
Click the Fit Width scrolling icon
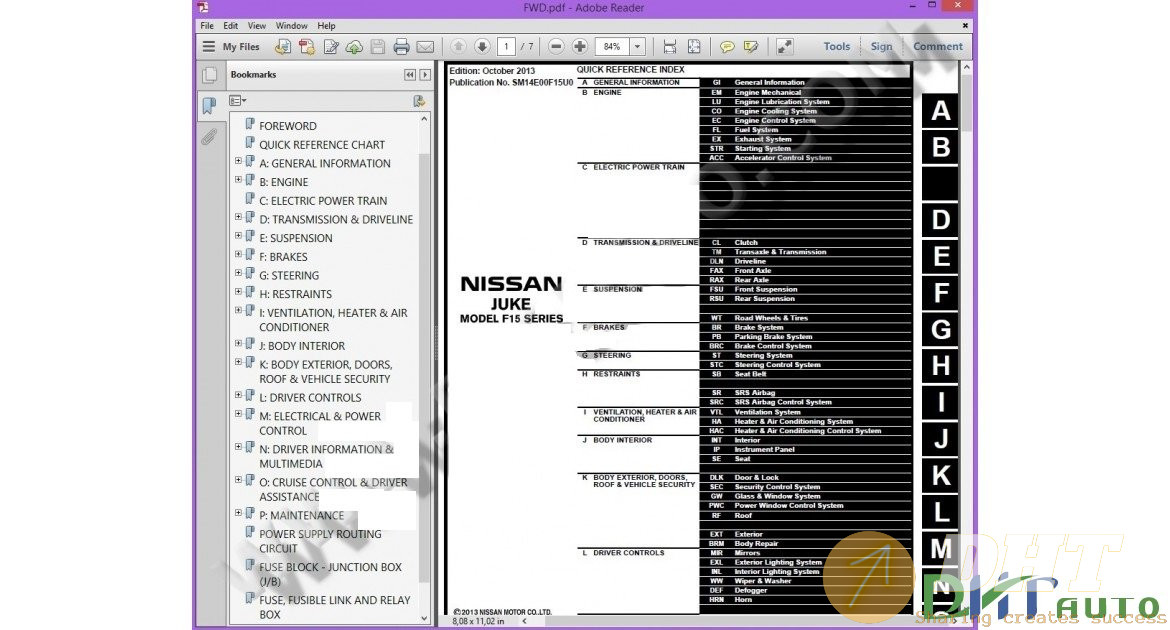click(x=670, y=46)
